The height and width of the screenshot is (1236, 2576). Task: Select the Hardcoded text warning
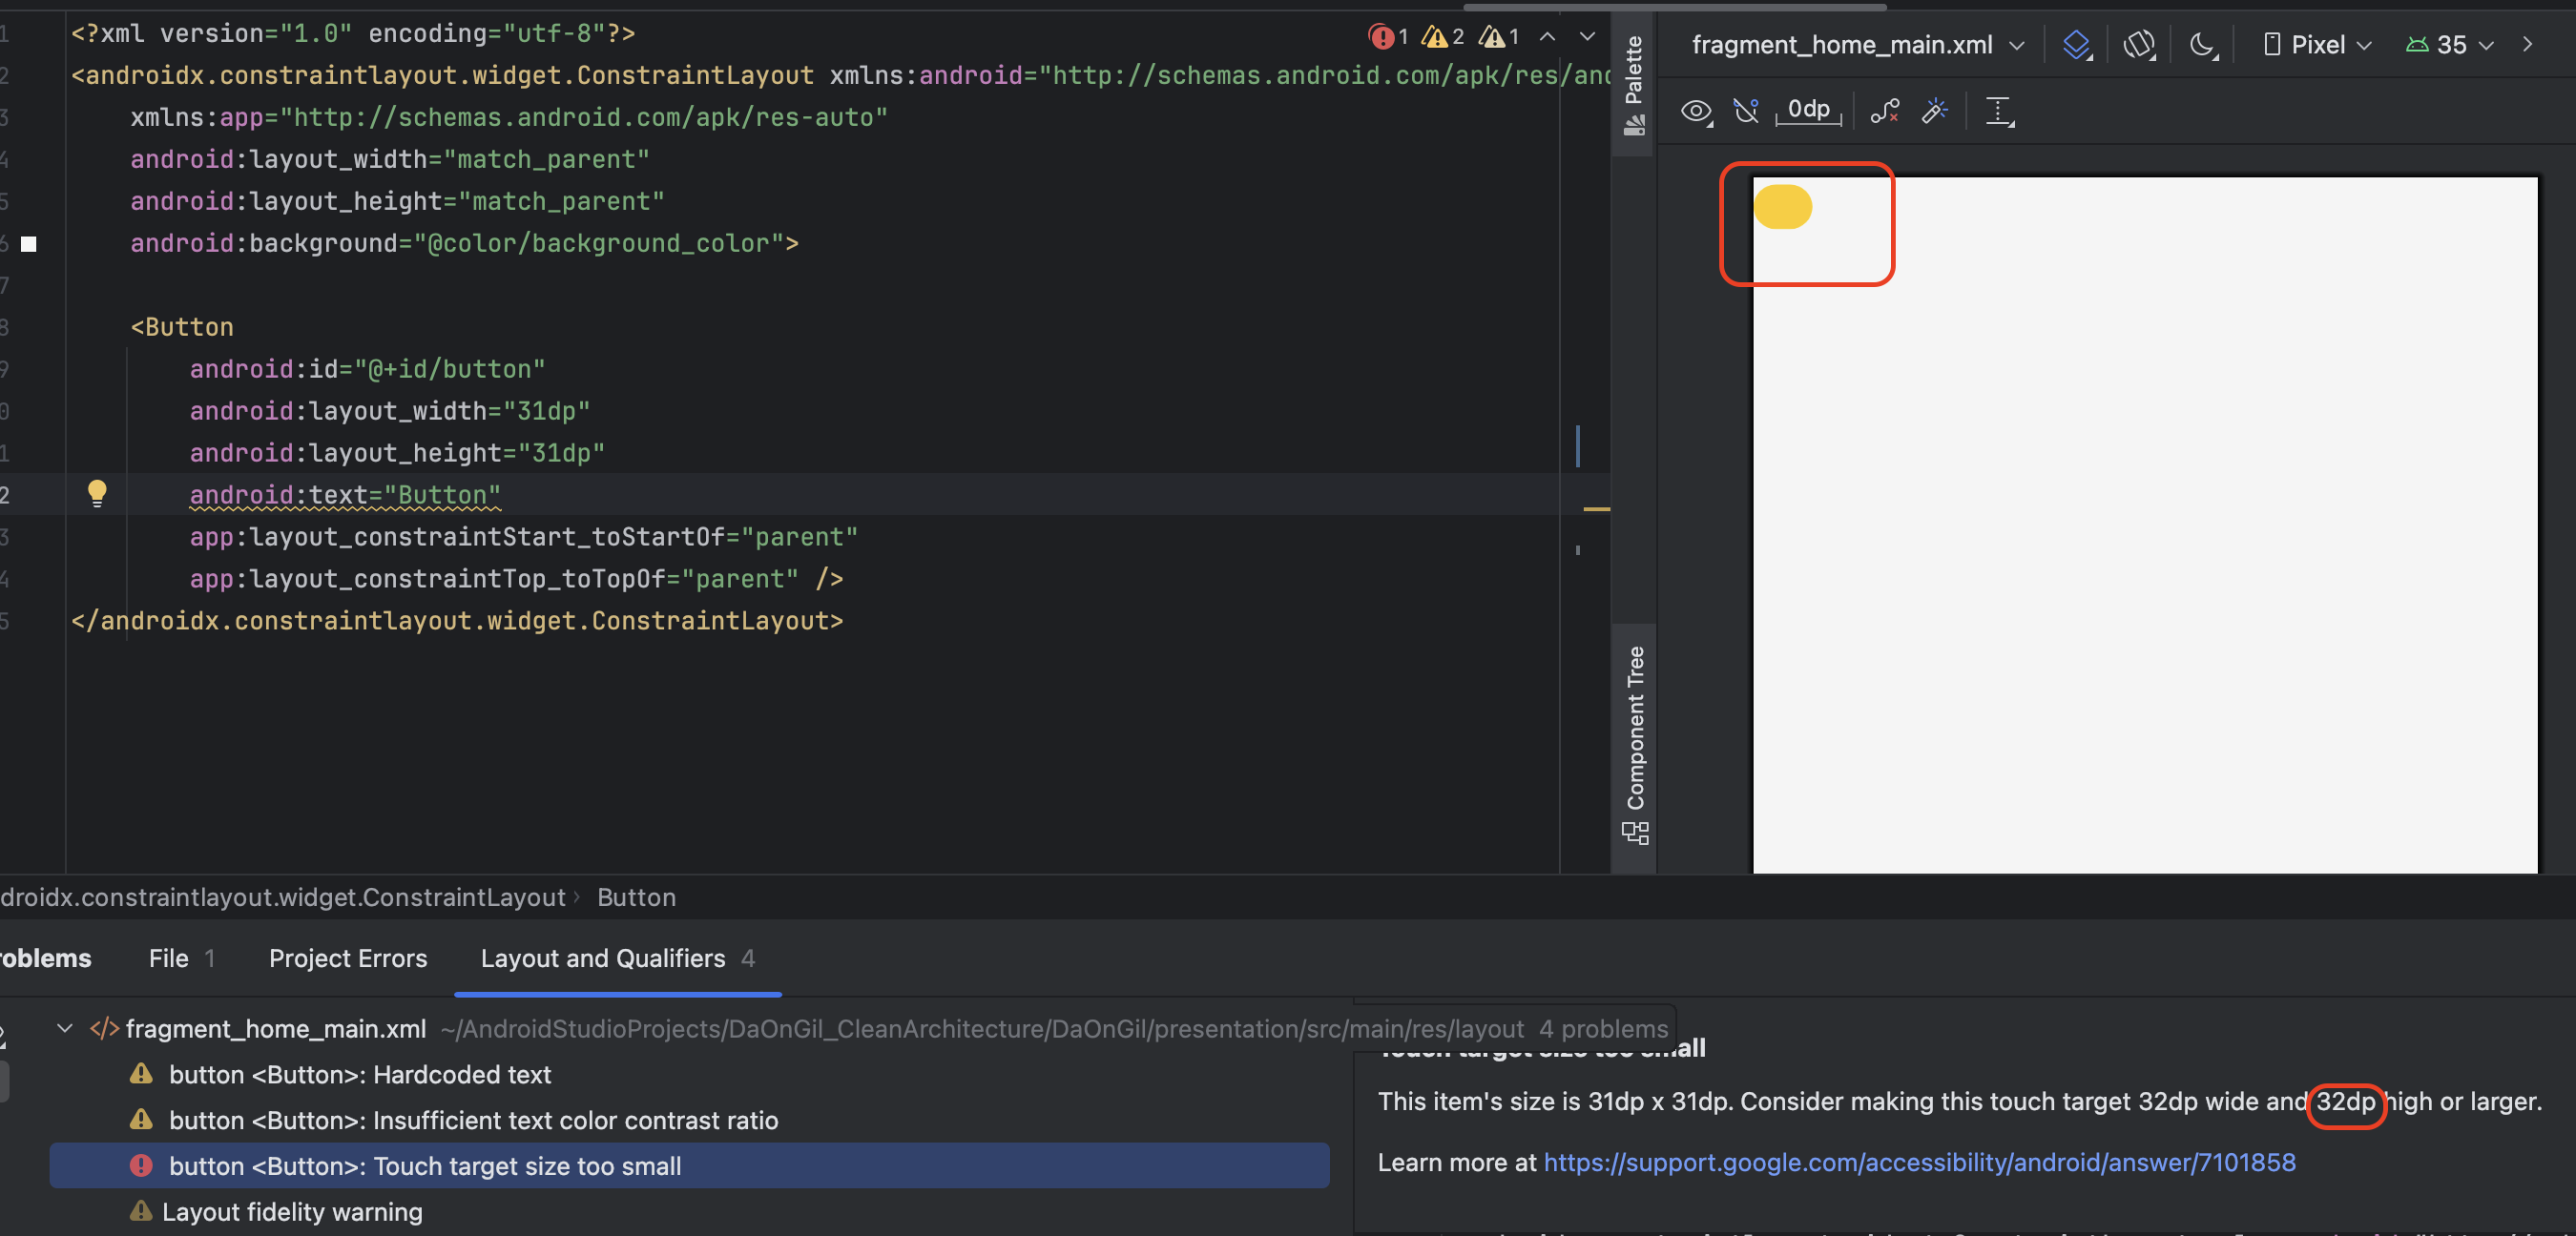click(x=360, y=1074)
